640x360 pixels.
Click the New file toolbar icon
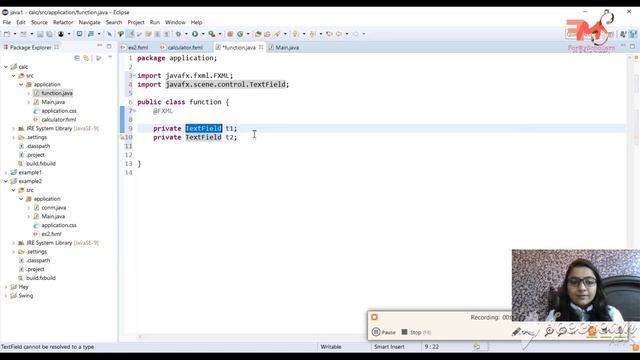[x=7, y=34]
